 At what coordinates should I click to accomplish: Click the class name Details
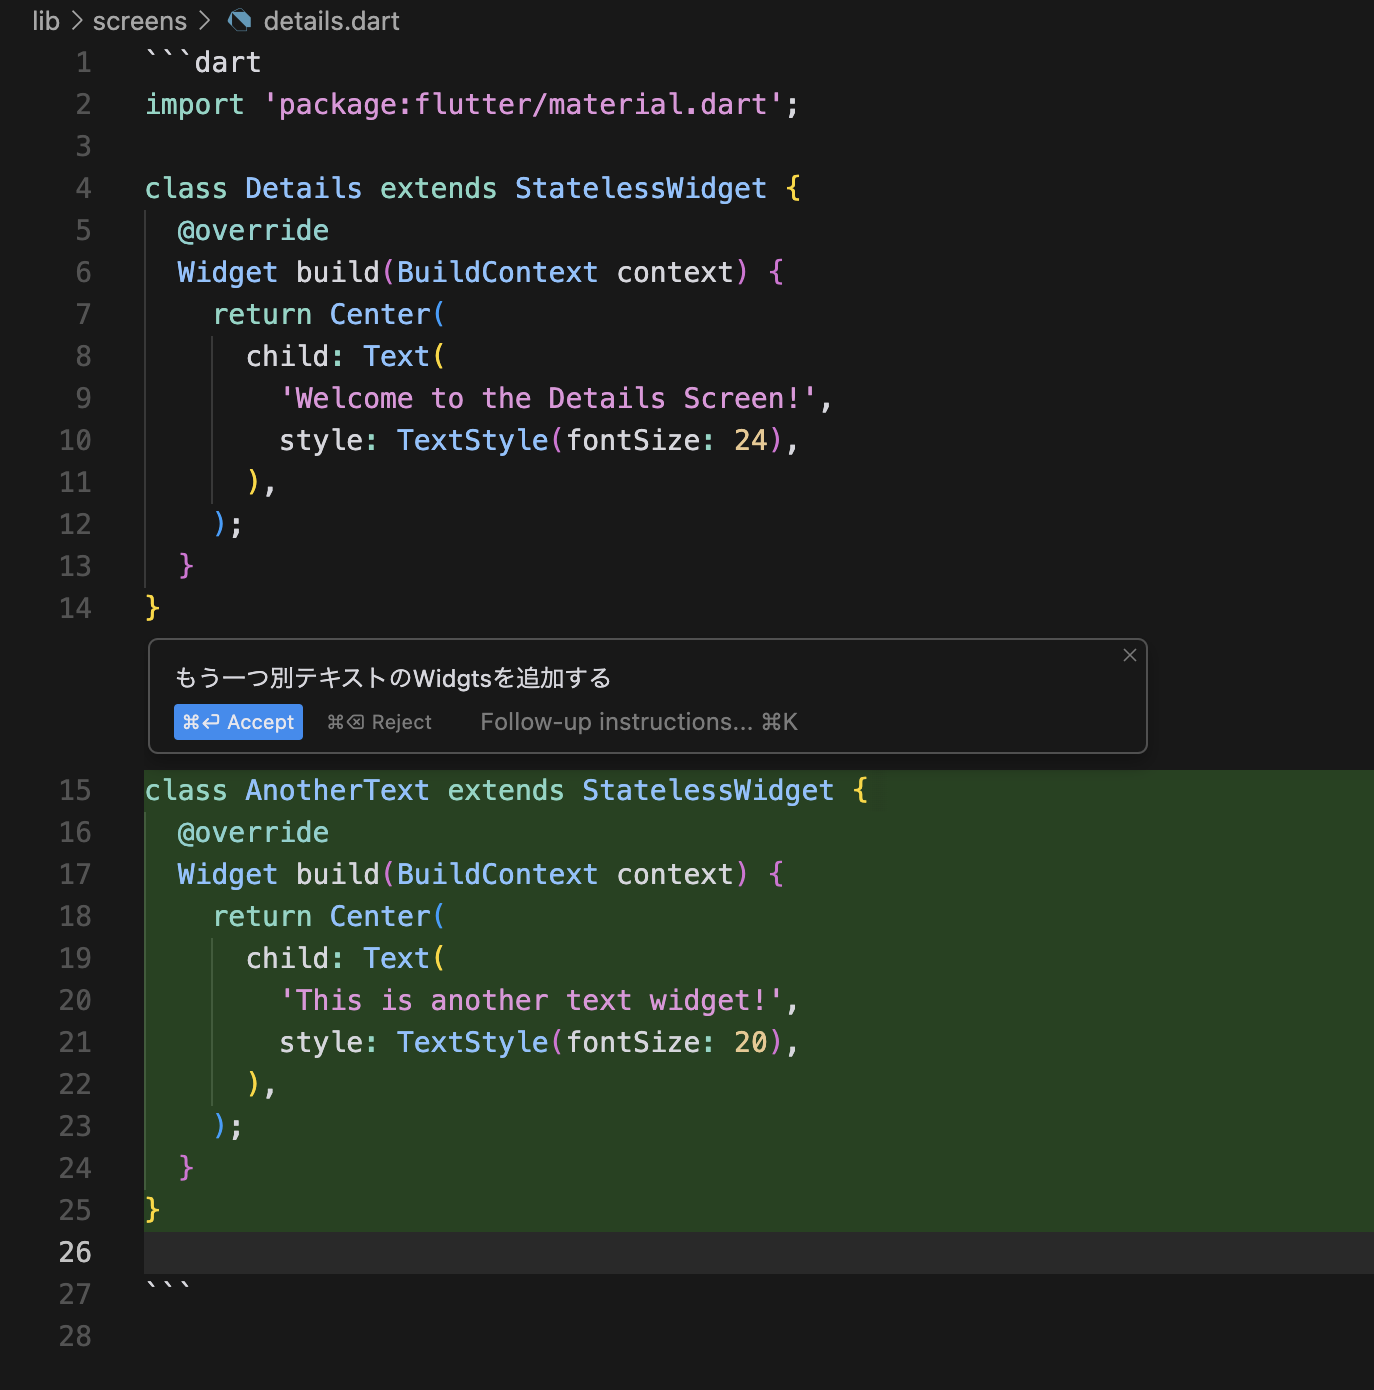pos(303,189)
